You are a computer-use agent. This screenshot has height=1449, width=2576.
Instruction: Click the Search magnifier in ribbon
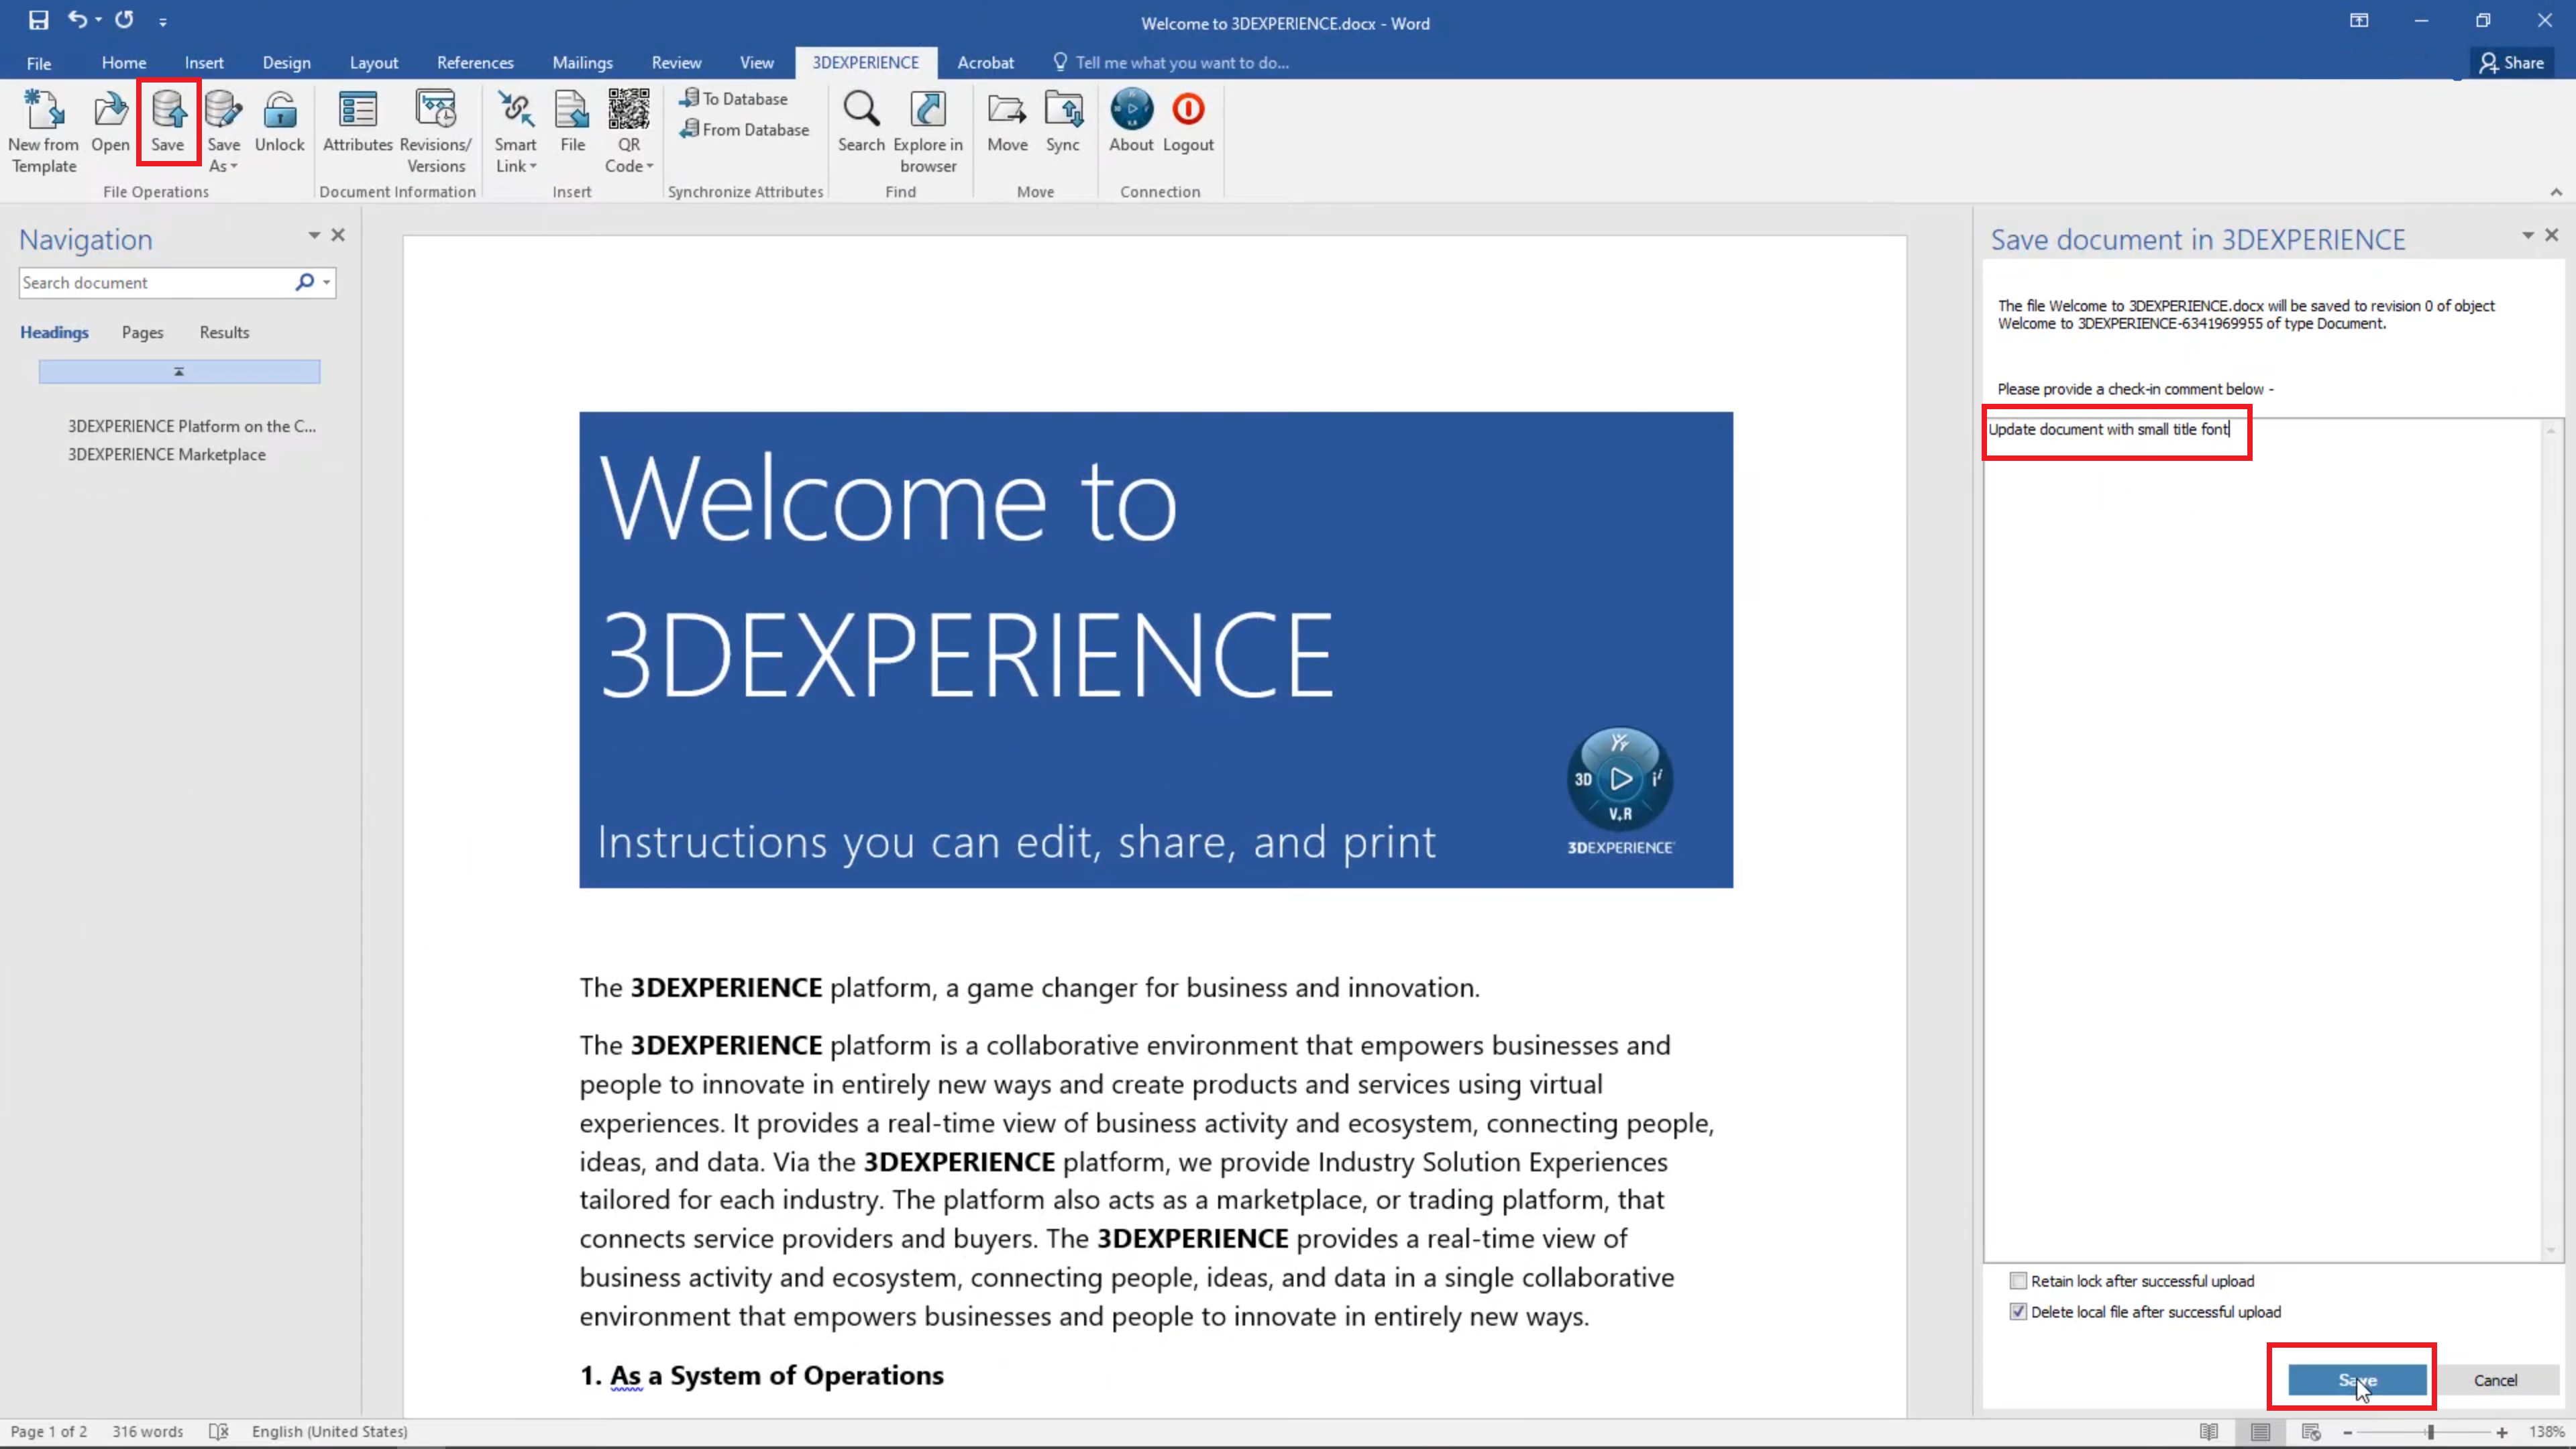[861, 110]
